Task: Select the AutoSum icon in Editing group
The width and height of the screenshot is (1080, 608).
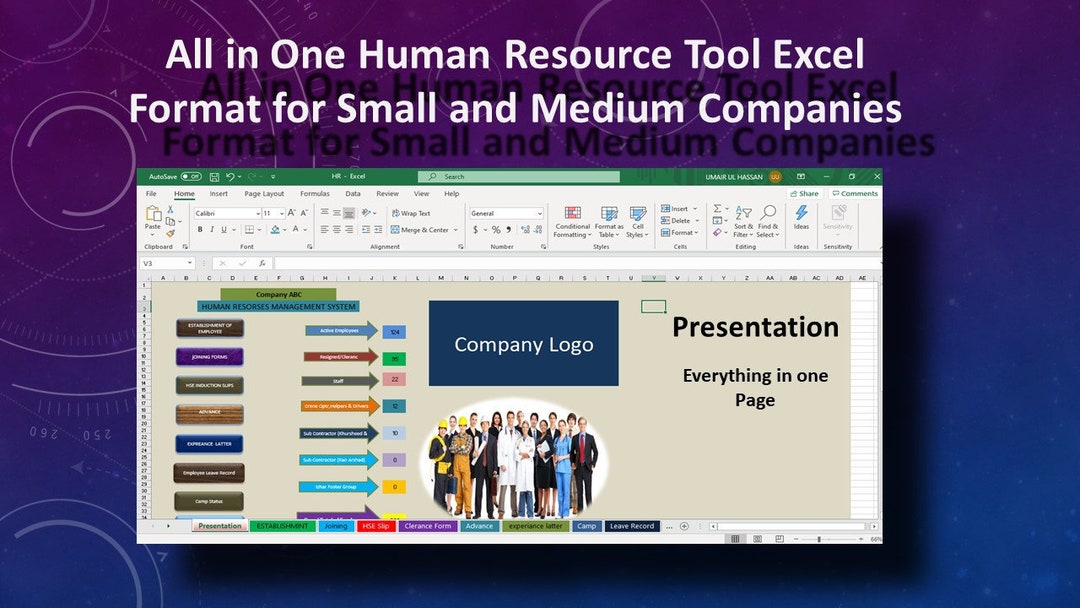Action: (x=717, y=208)
